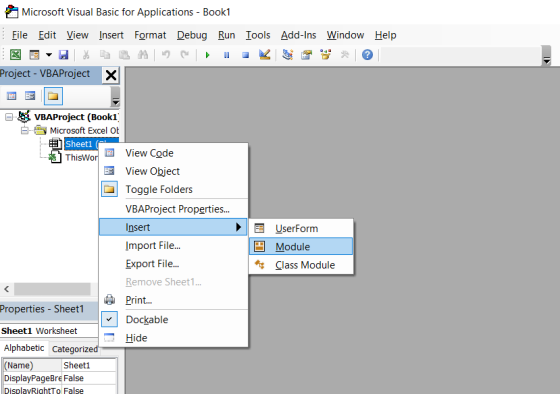Click the Insert UserForm toolbar icon

[34, 55]
